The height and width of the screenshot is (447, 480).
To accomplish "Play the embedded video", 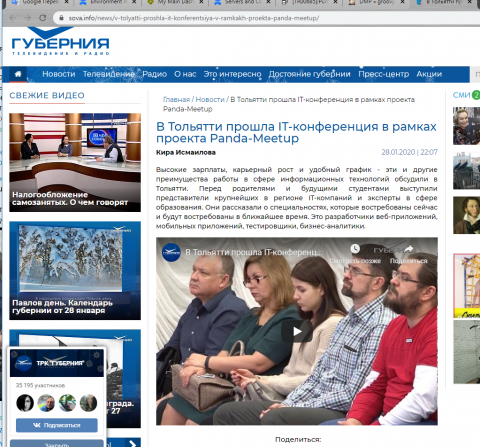I will [297, 331].
